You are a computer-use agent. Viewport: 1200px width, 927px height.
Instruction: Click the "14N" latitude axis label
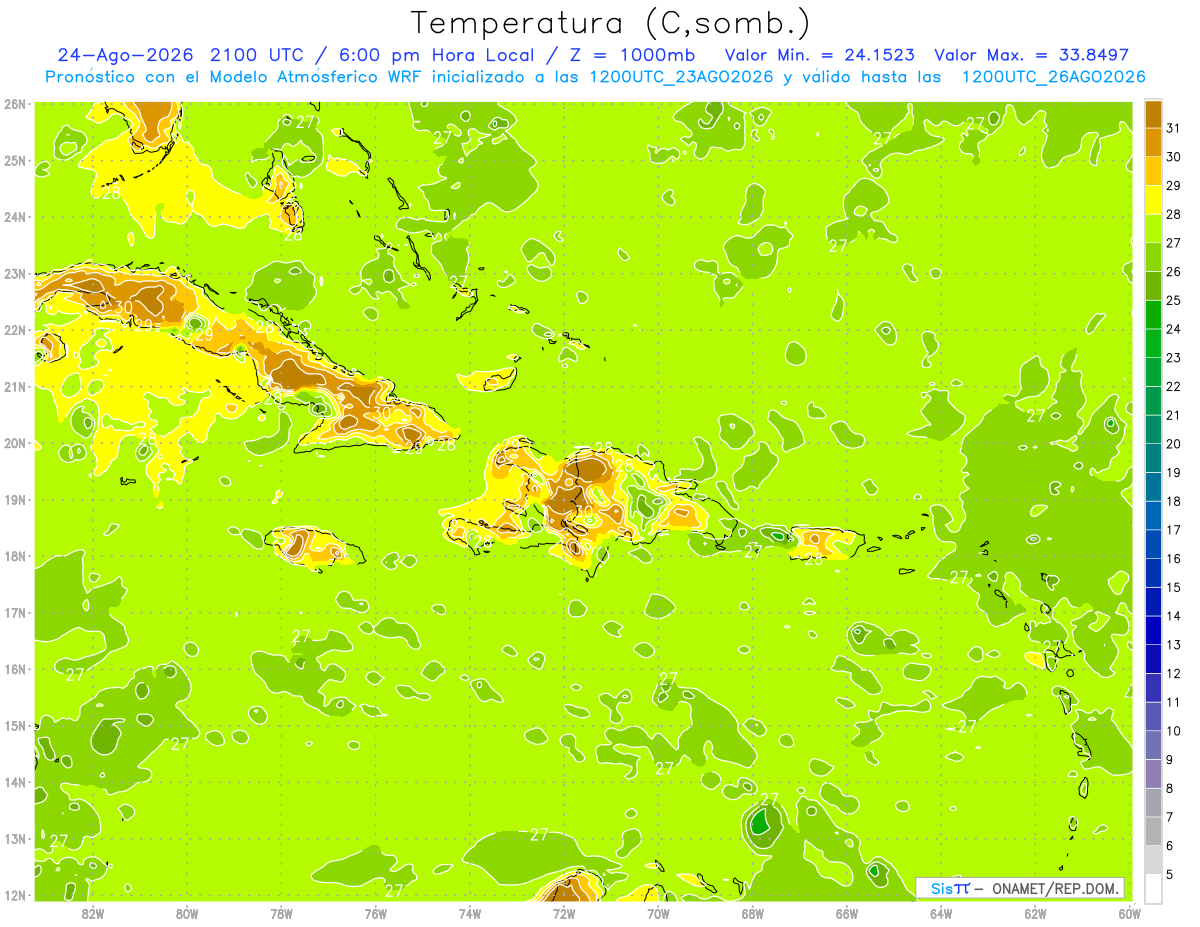(x=15, y=782)
